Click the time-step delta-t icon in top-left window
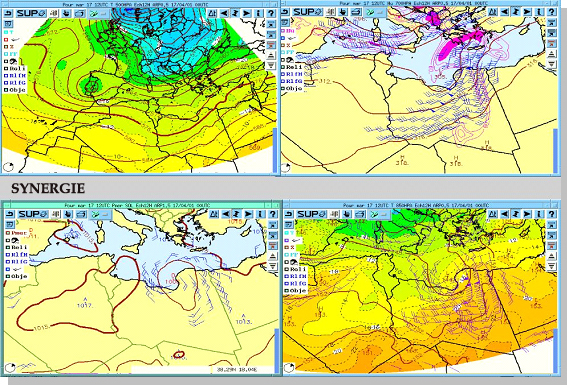The height and width of the screenshot is (385, 567). [x=213, y=13]
